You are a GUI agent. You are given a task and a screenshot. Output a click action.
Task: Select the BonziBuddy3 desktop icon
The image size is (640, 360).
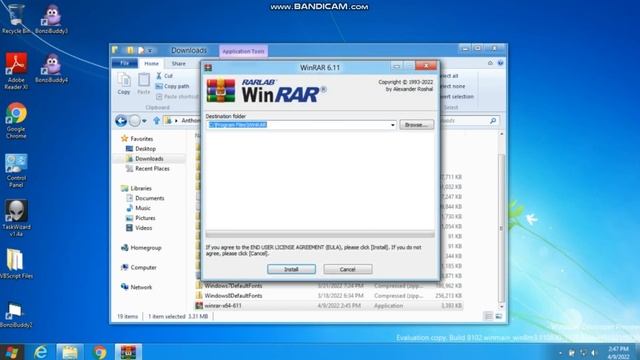[51, 19]
